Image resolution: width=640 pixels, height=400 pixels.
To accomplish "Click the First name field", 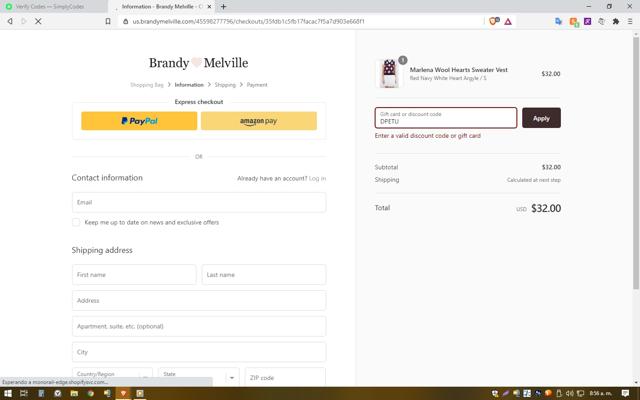I will pos(134,275).
